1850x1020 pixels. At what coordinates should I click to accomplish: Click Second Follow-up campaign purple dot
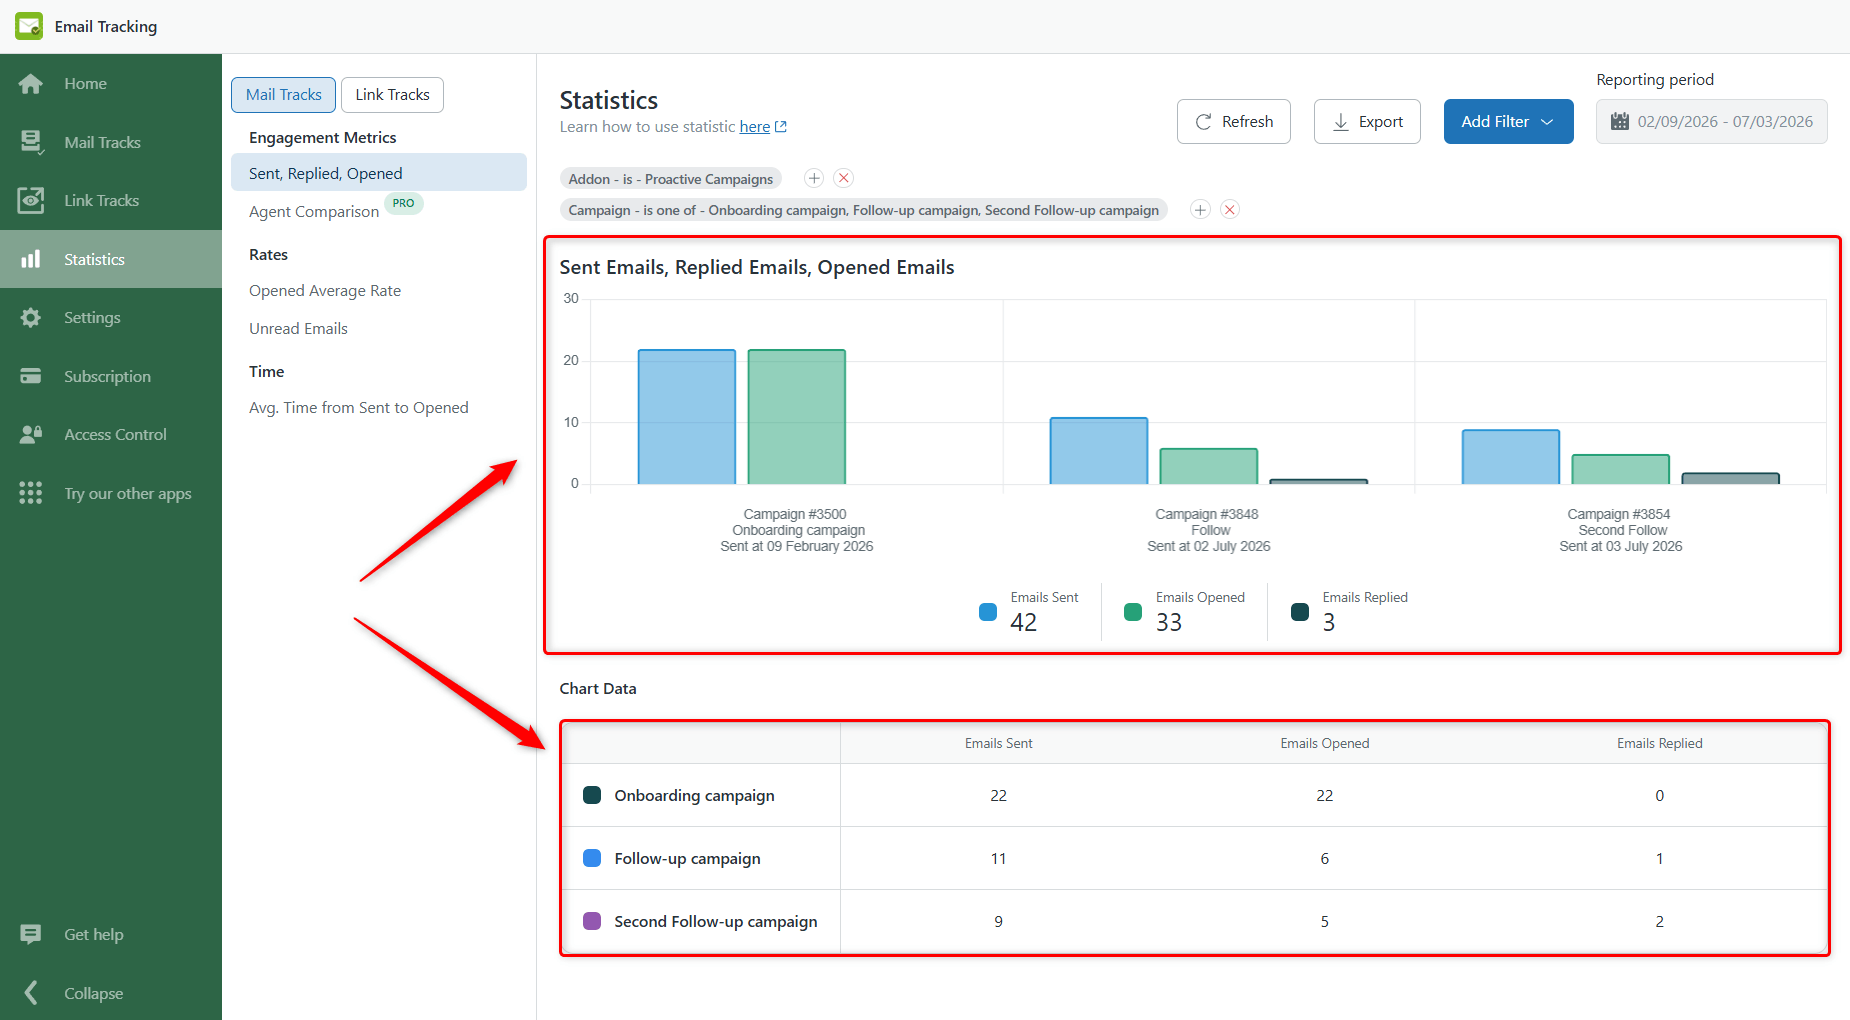pos(592,921)
